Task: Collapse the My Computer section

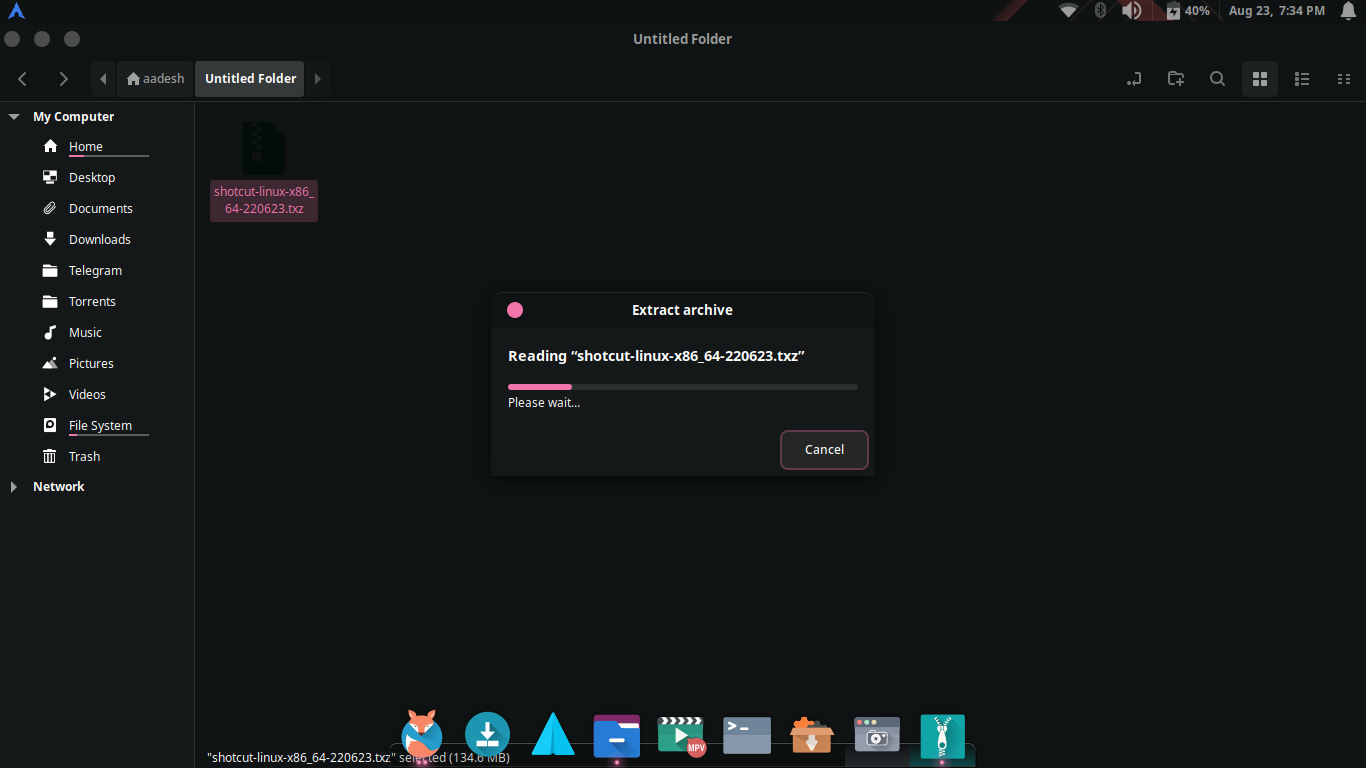Action: [x=13, y=116]
